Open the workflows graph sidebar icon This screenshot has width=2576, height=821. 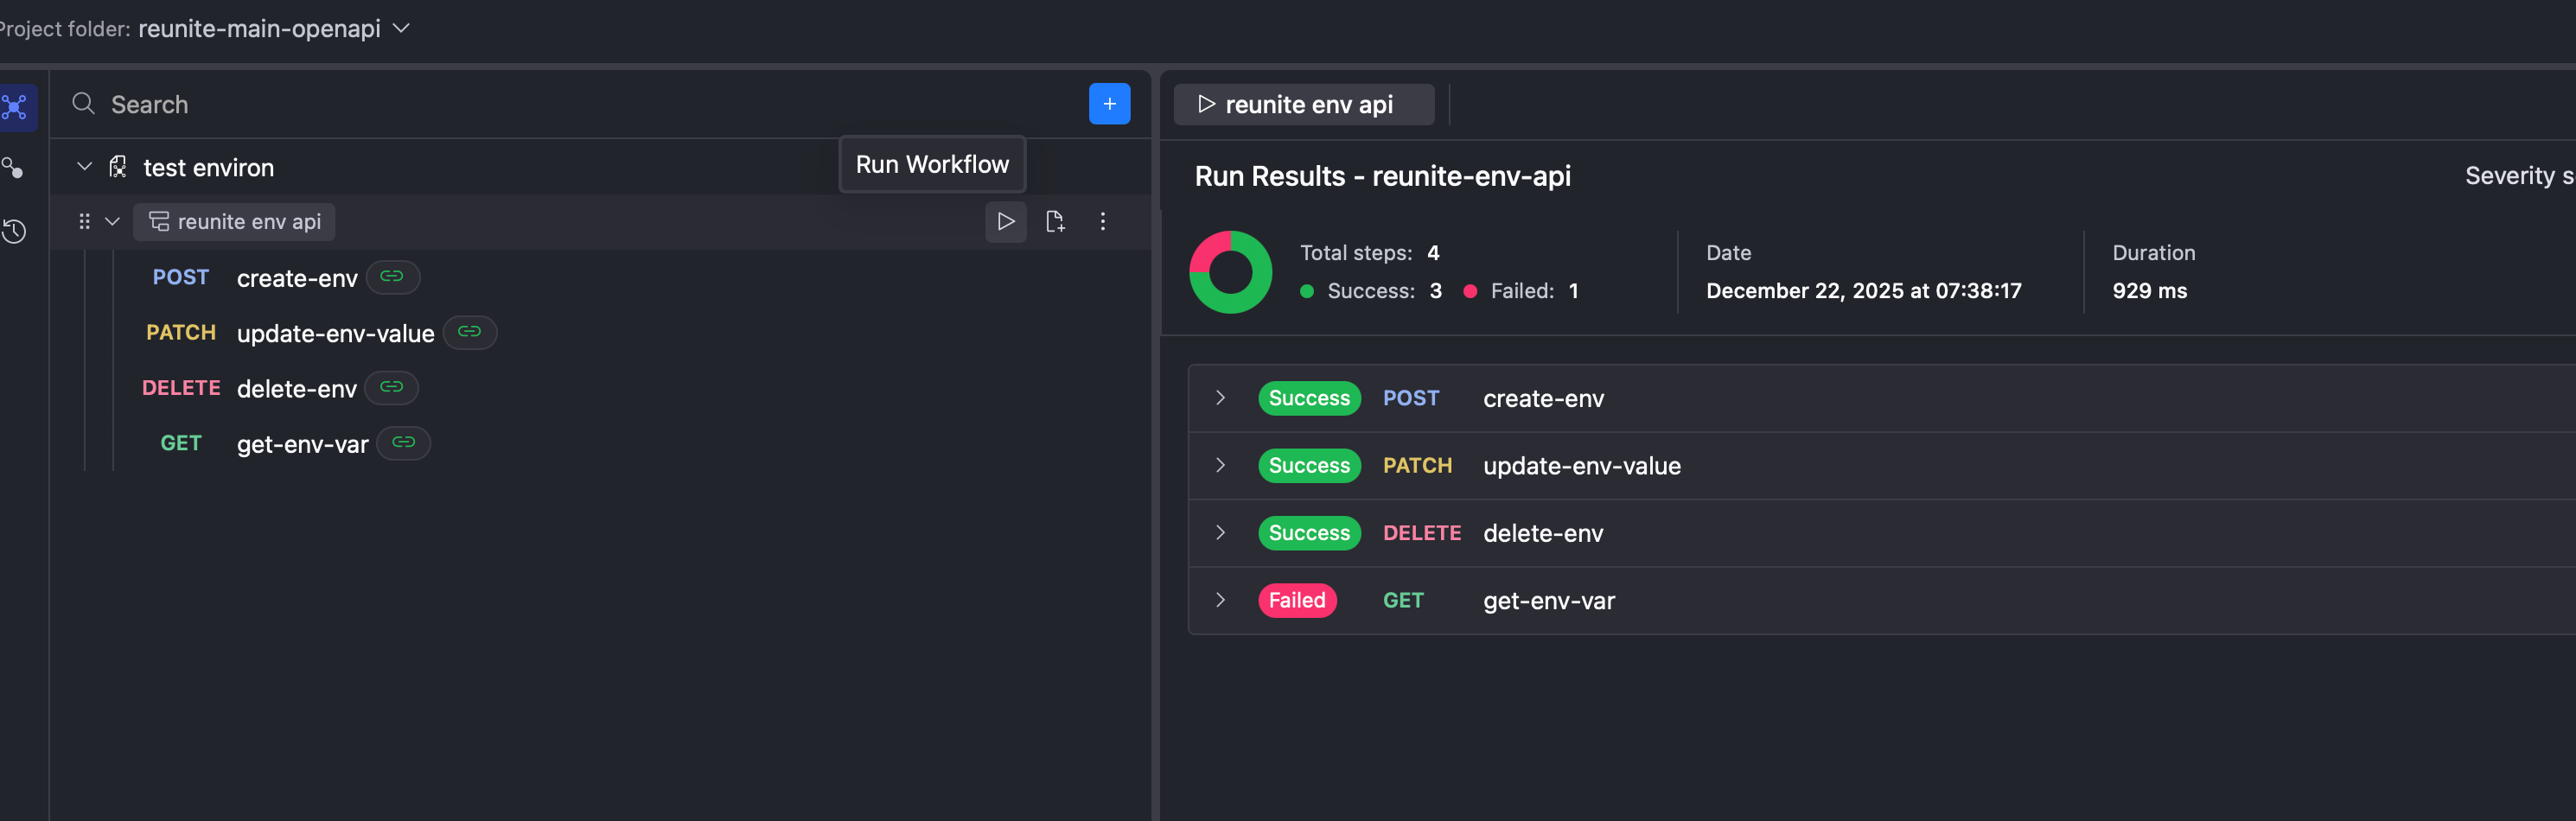pos(15,107)
